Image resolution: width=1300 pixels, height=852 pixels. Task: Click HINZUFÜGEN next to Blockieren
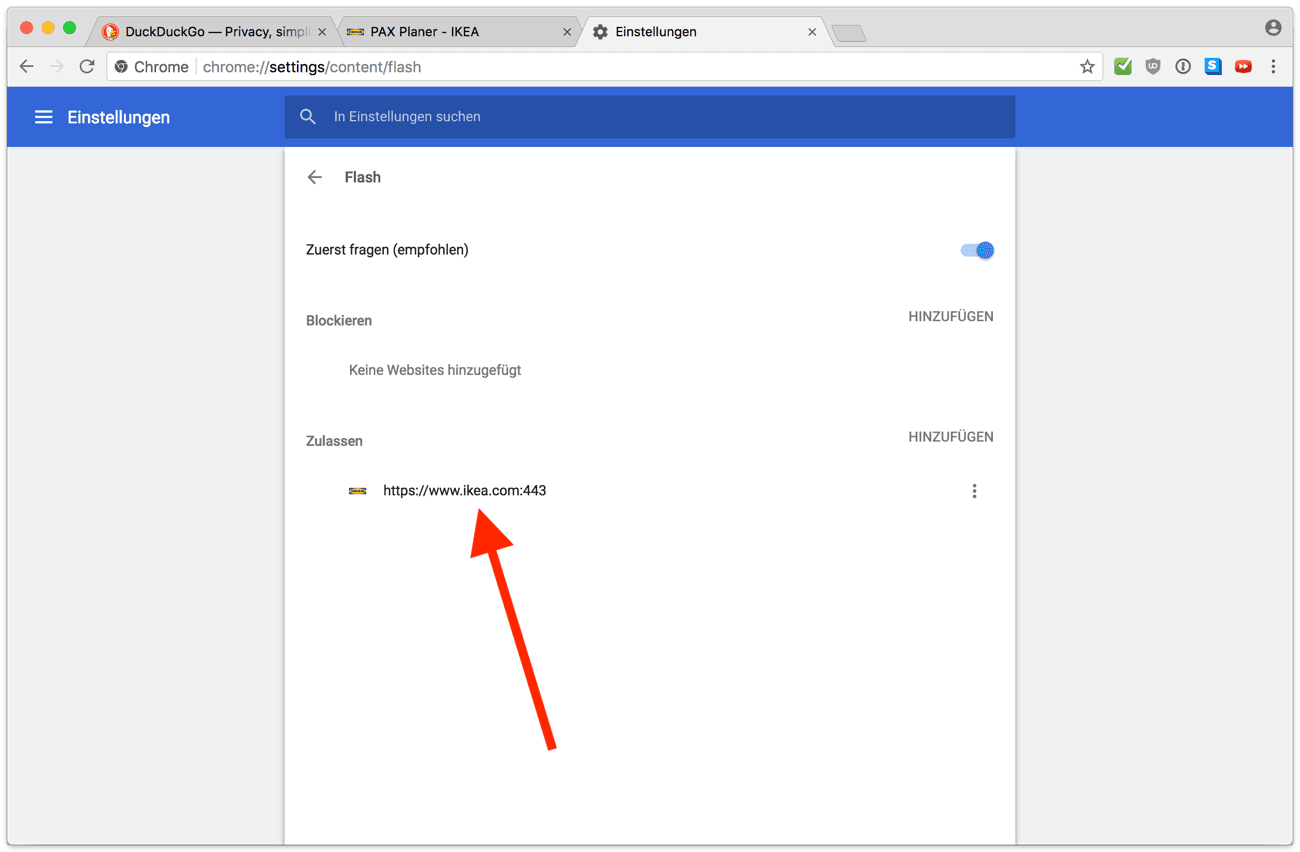point(950,317)
